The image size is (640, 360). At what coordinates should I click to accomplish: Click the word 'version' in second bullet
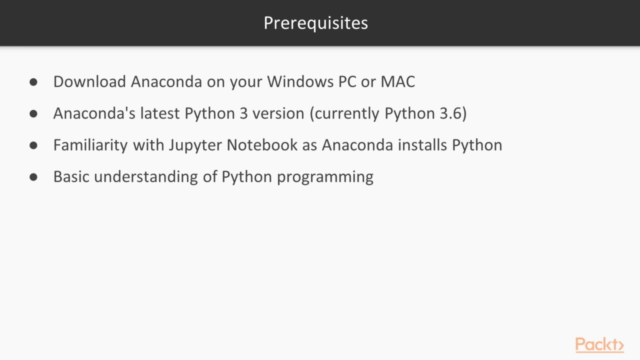click(x=278, y=113)
